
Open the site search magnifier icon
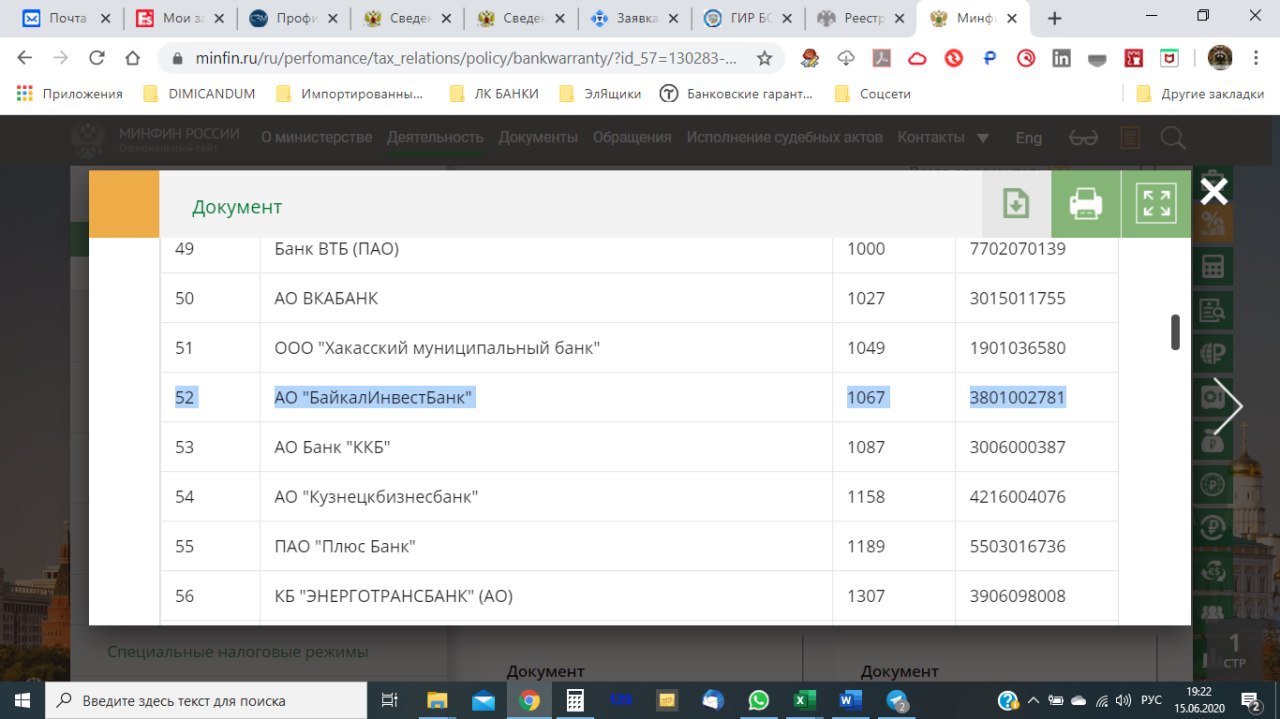(1173, 138)
